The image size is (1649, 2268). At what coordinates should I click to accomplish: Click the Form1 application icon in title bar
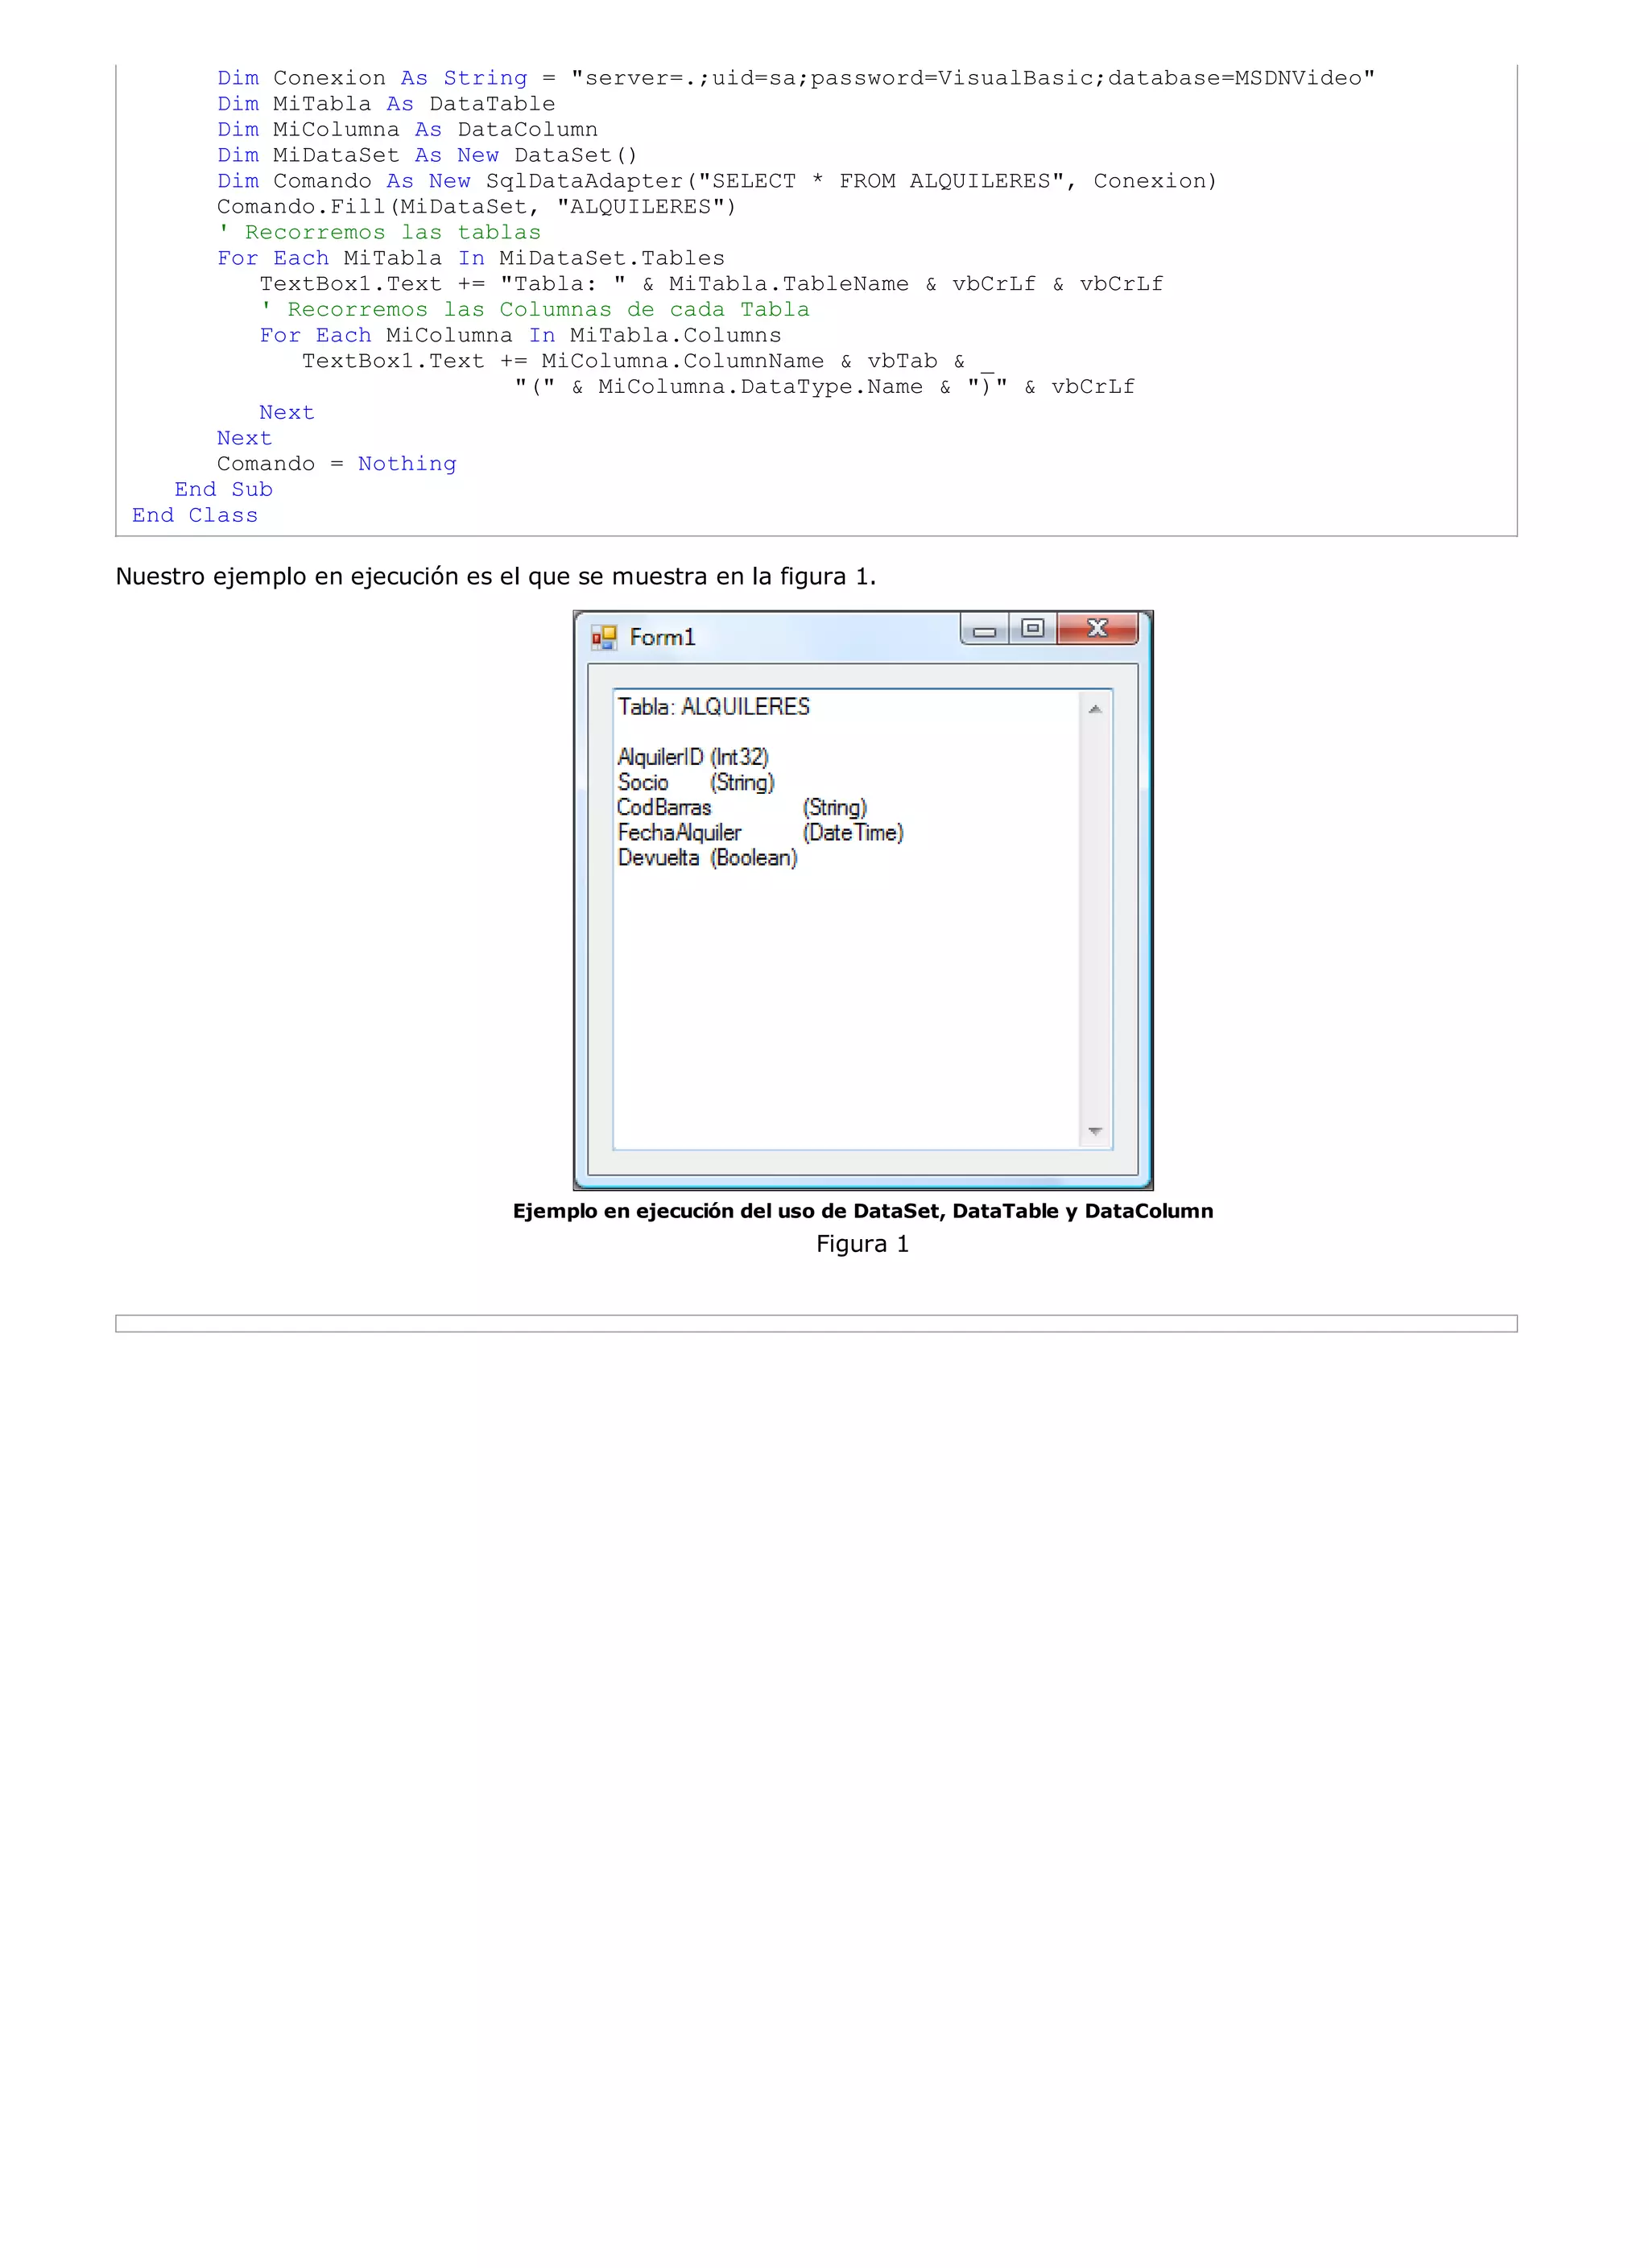[604, 637]
